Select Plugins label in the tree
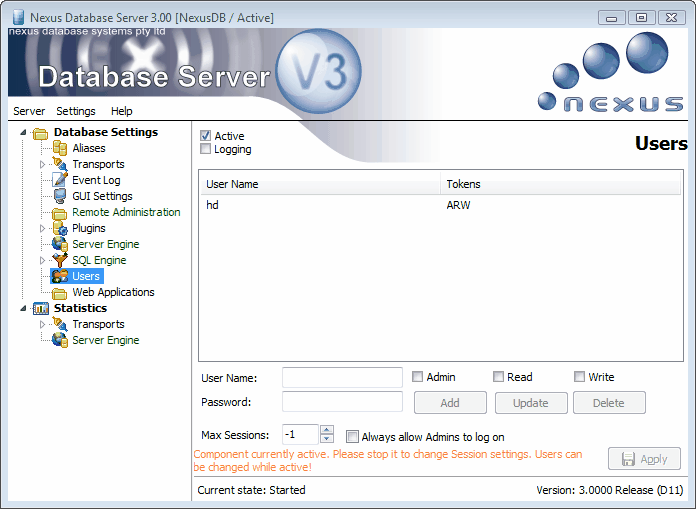The image size is (696, 509). click(89, 228)
